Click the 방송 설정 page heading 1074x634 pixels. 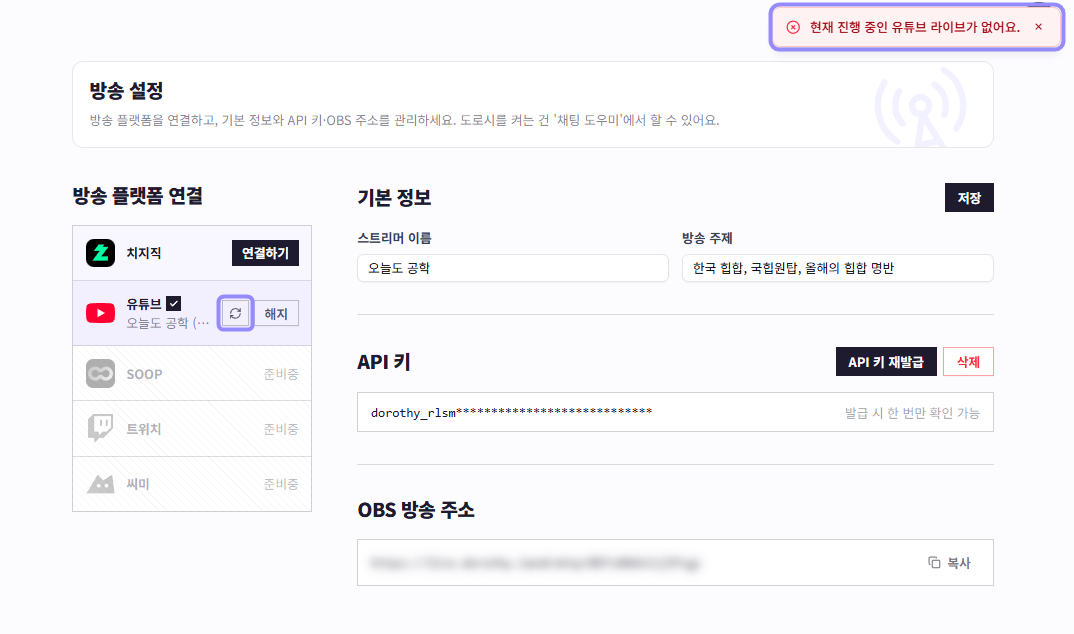pos(126,90)
